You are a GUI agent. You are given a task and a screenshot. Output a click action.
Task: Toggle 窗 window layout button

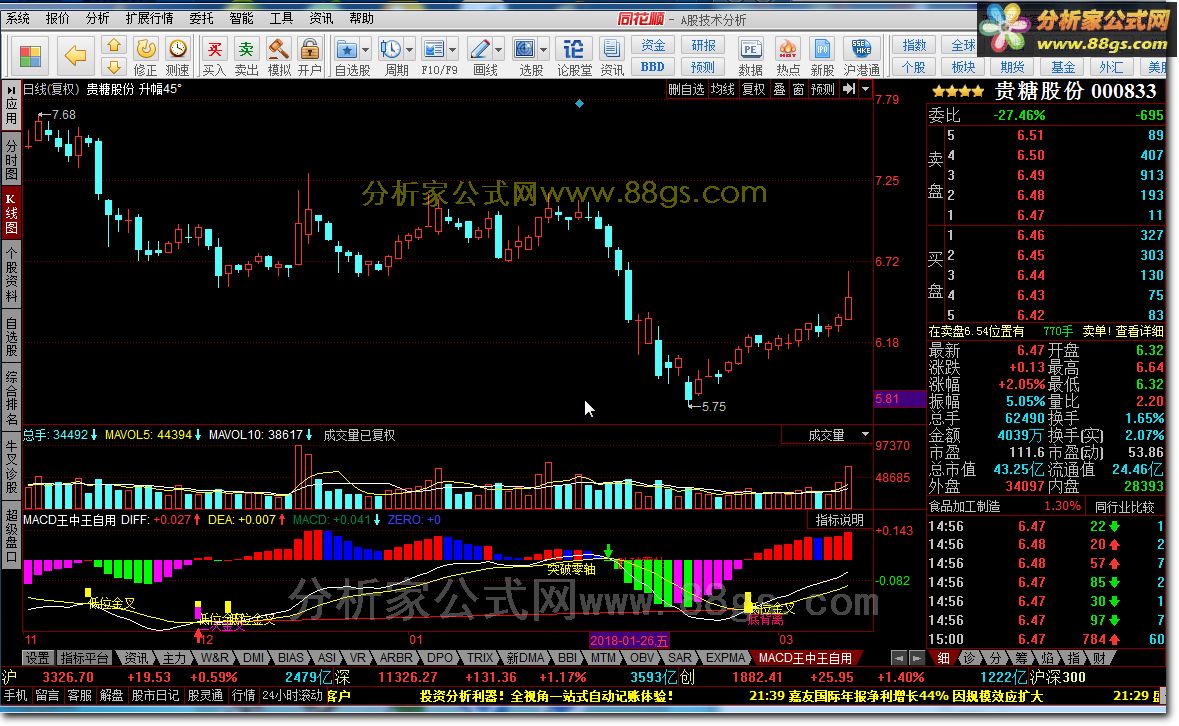click(799, 89)
